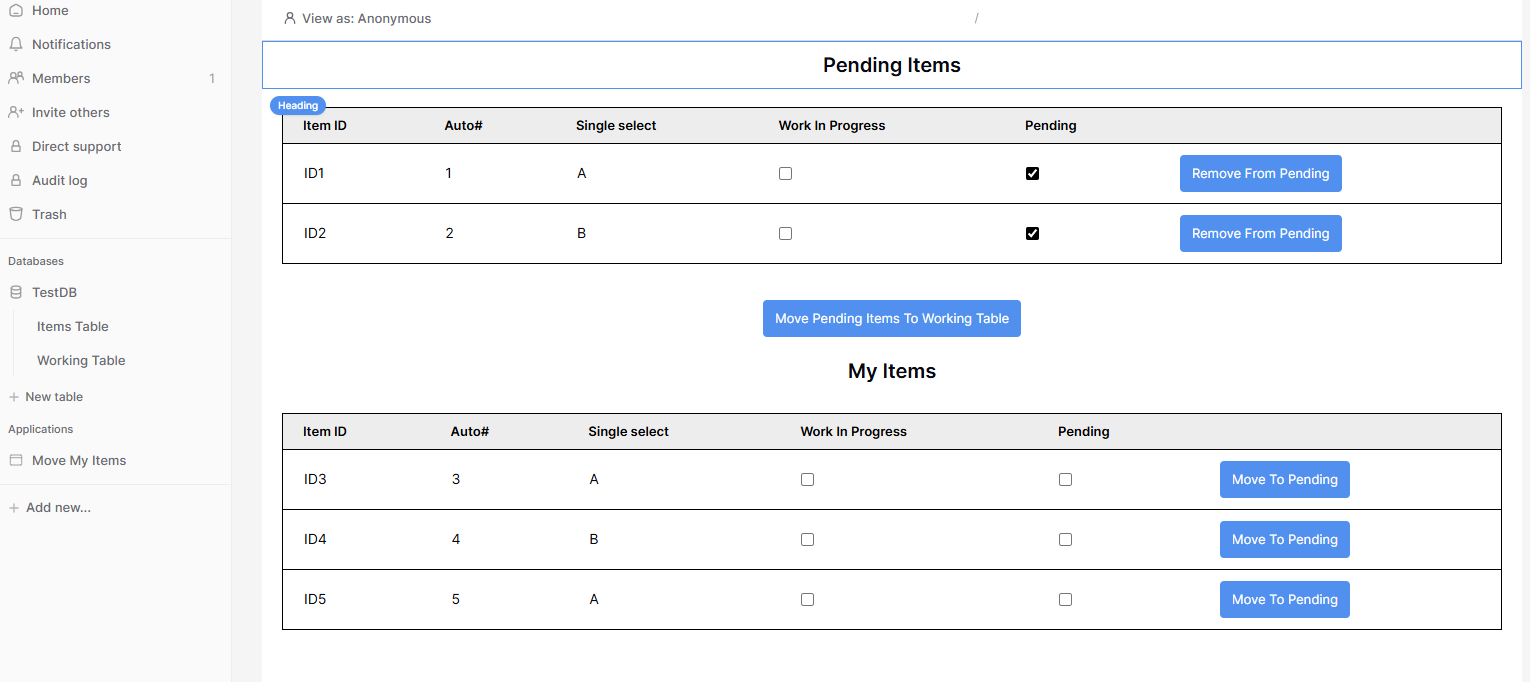Open Notifications bell icon
This screenshot has width=1530, height=682.
[15, 44]
